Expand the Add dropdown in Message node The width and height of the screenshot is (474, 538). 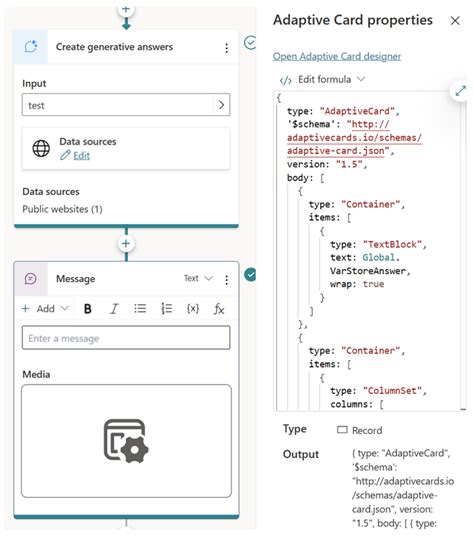tap(45, 309)
